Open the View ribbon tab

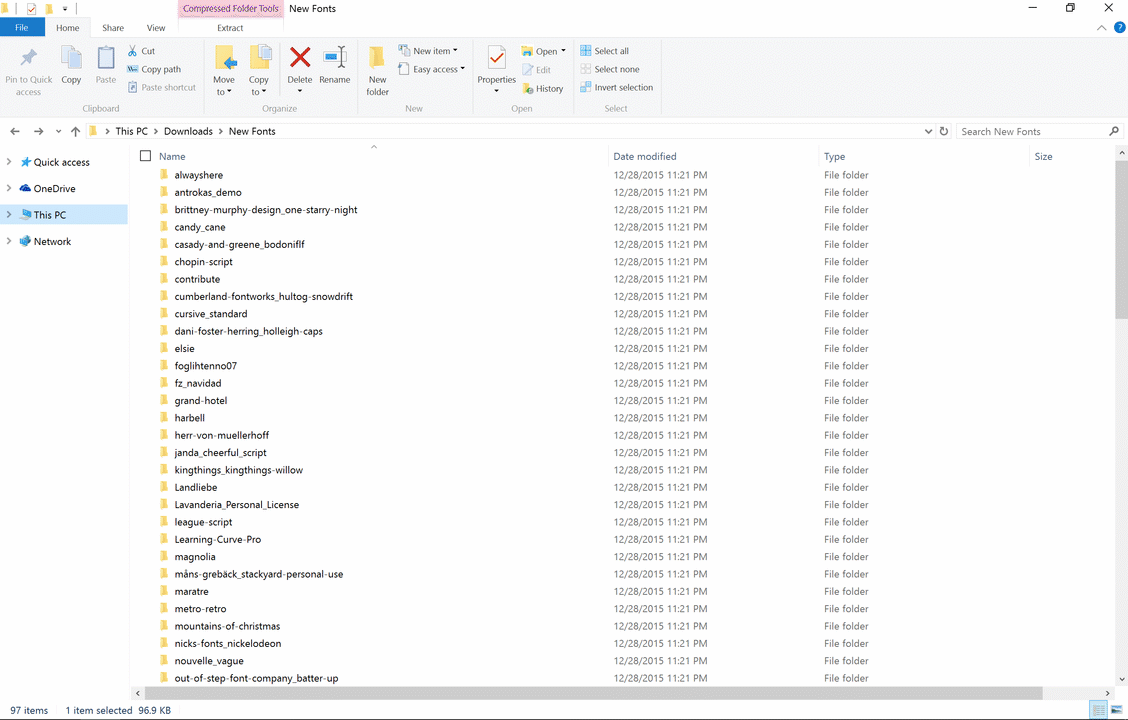(156, 28)
